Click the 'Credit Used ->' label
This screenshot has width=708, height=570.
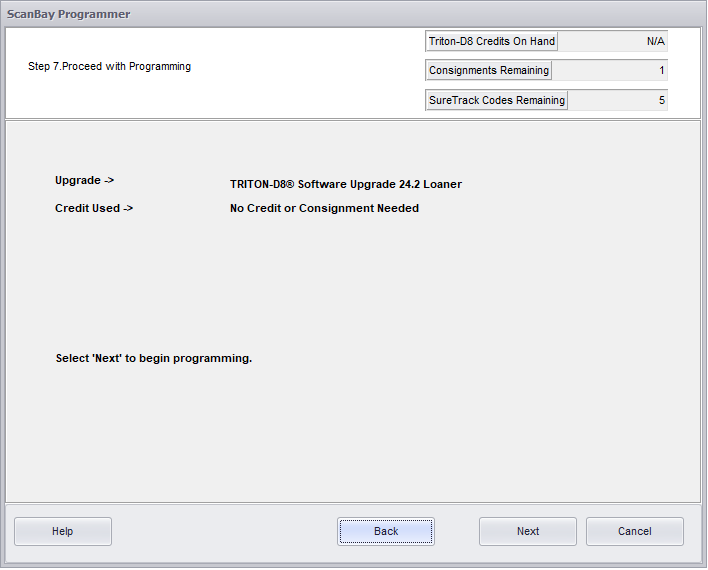(x=94, y=208)
